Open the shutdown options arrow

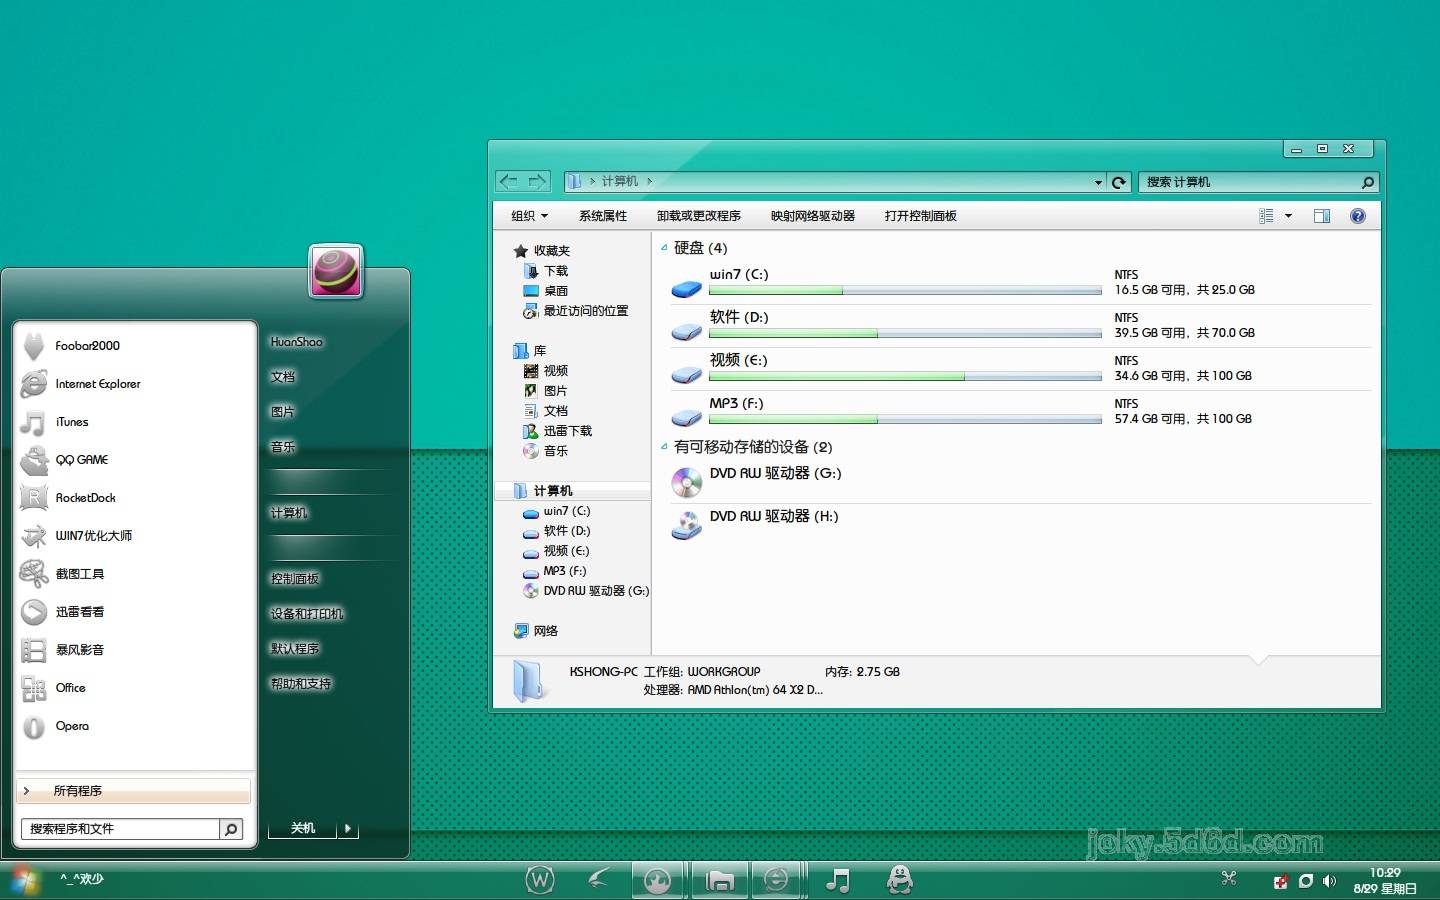348,828
